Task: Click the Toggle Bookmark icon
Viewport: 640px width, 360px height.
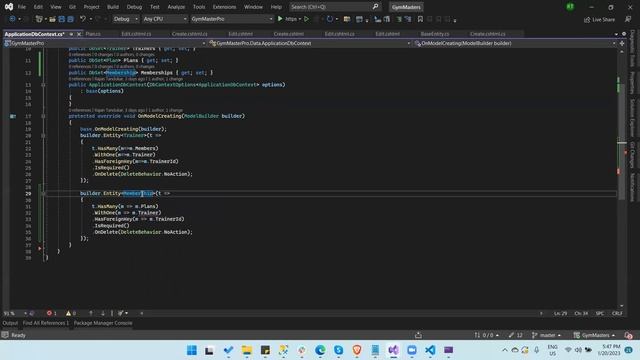Action: click(x=420, y=19)
